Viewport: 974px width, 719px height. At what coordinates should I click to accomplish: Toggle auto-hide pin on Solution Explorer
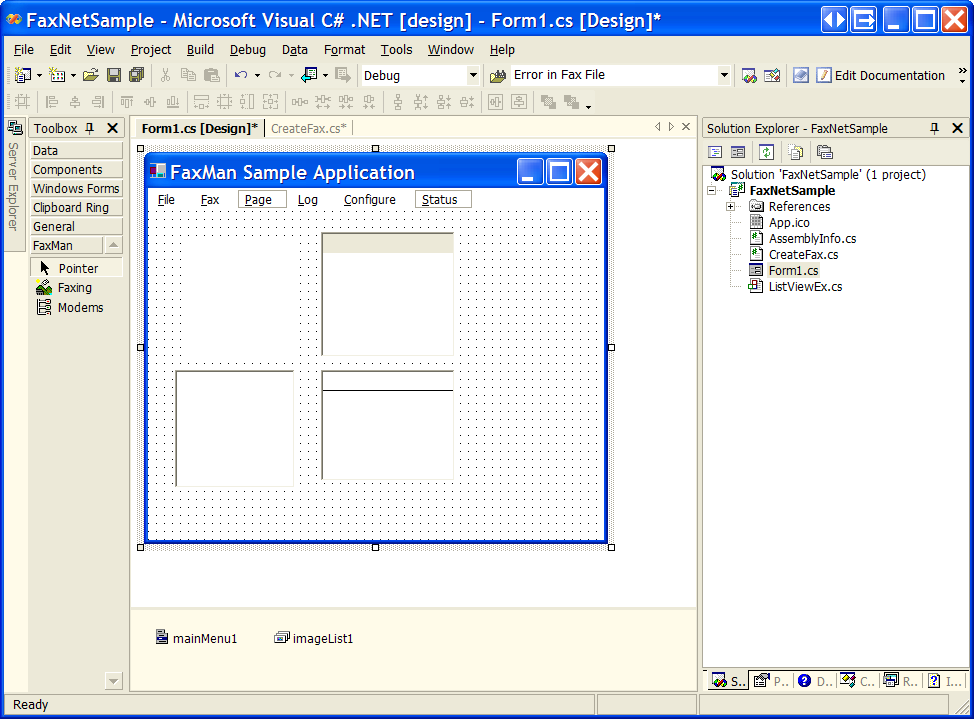pyautogui.click(x=934, y=129)
